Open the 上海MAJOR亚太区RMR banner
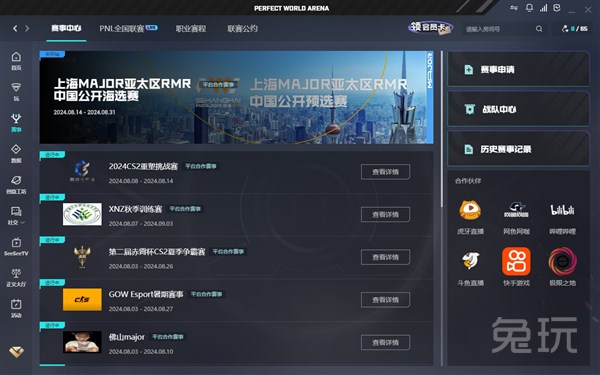The width and height of the screenshot is (600, 375). (236, 97)
